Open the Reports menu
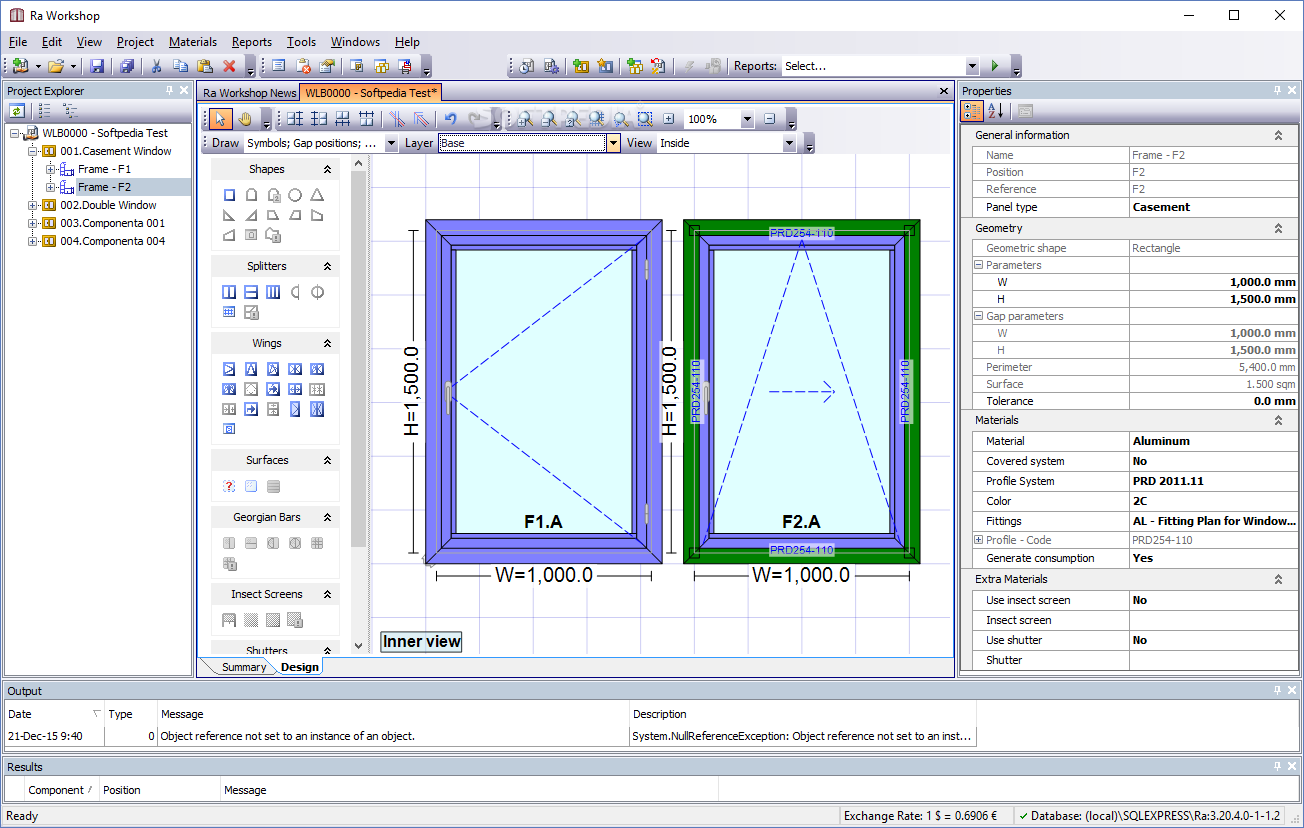The width and height of the screenshot is (1304, 828). [252, 42]
